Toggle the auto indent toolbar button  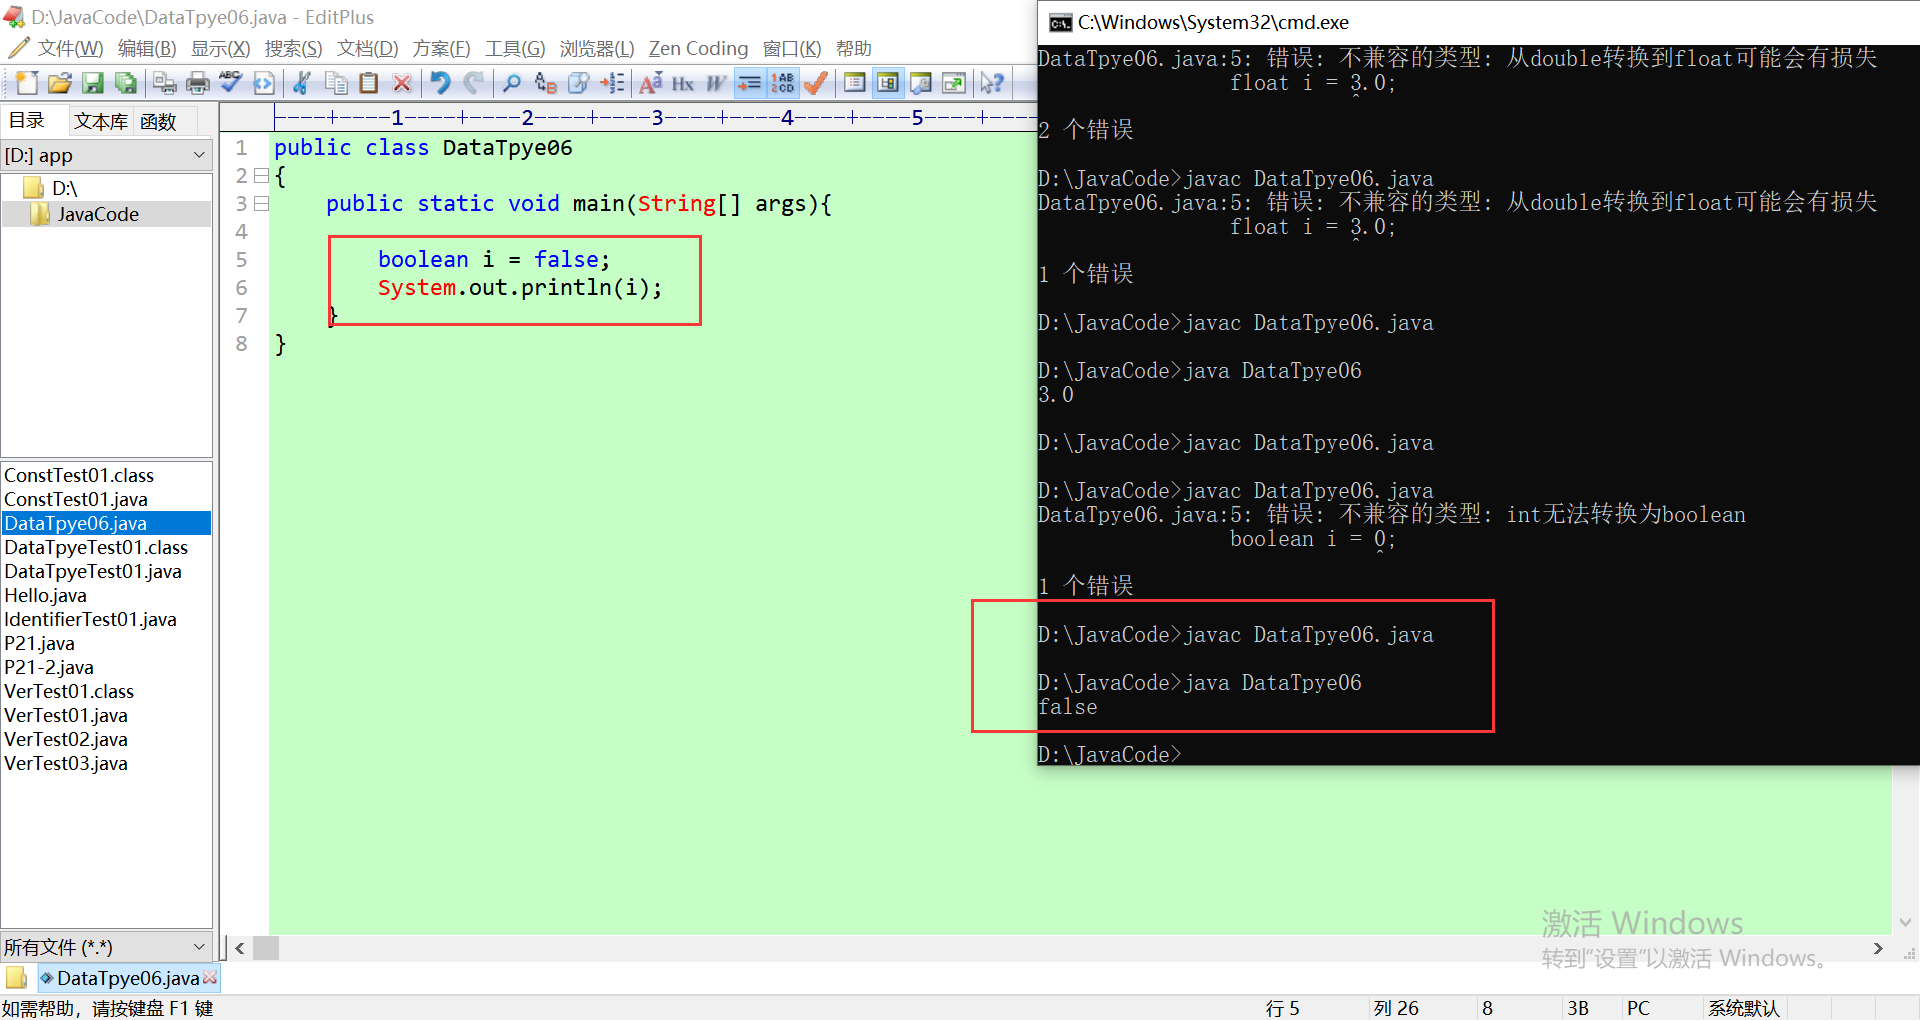pyautogui.click(x=749, y=83)
